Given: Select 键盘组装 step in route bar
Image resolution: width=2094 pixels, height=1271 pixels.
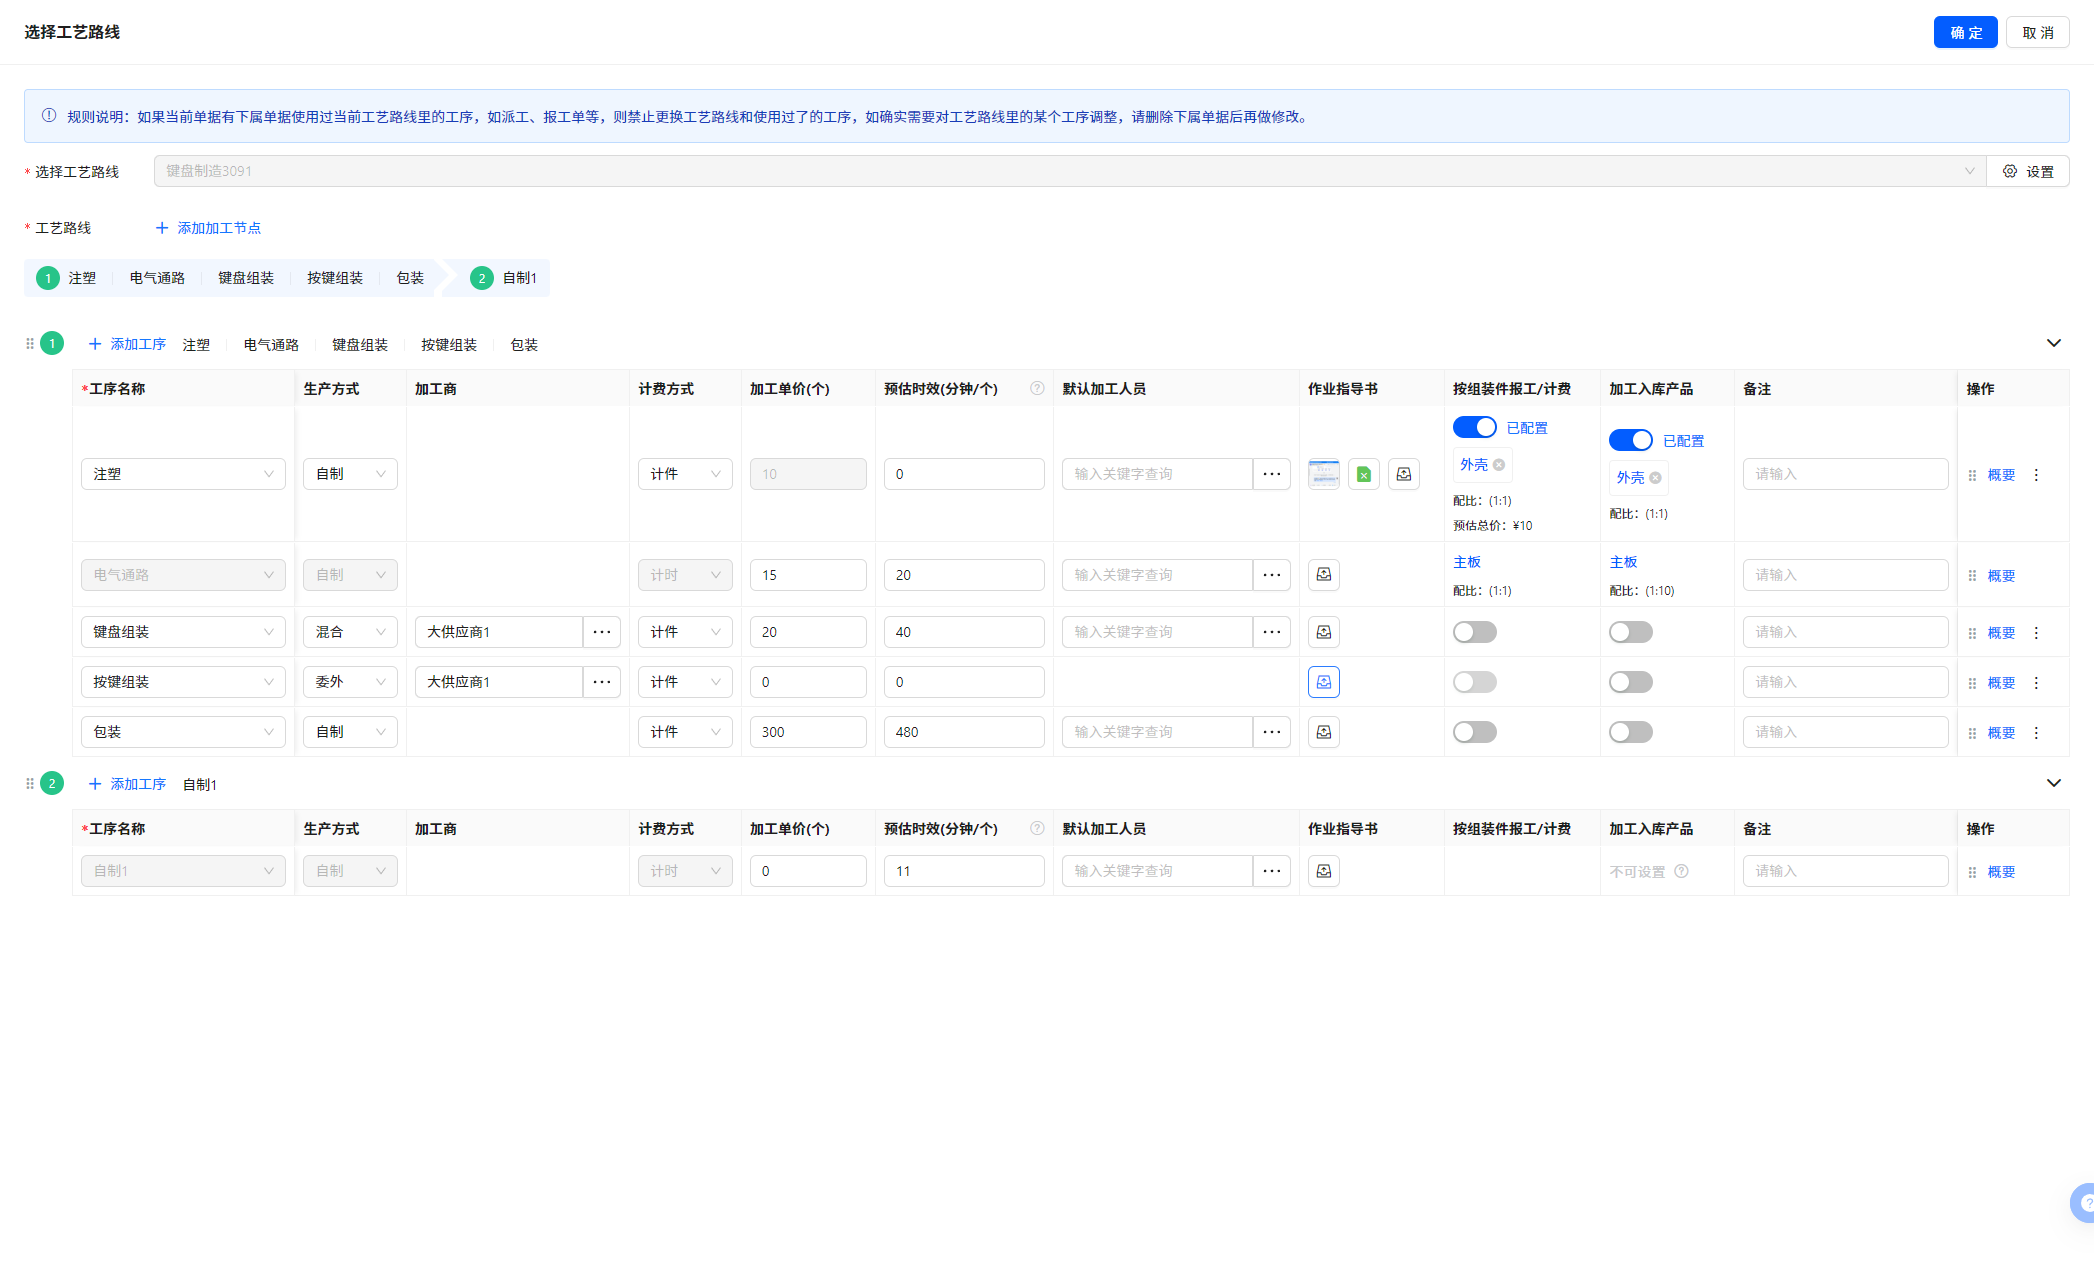Looking at the screenshot, I should point(246,278).
